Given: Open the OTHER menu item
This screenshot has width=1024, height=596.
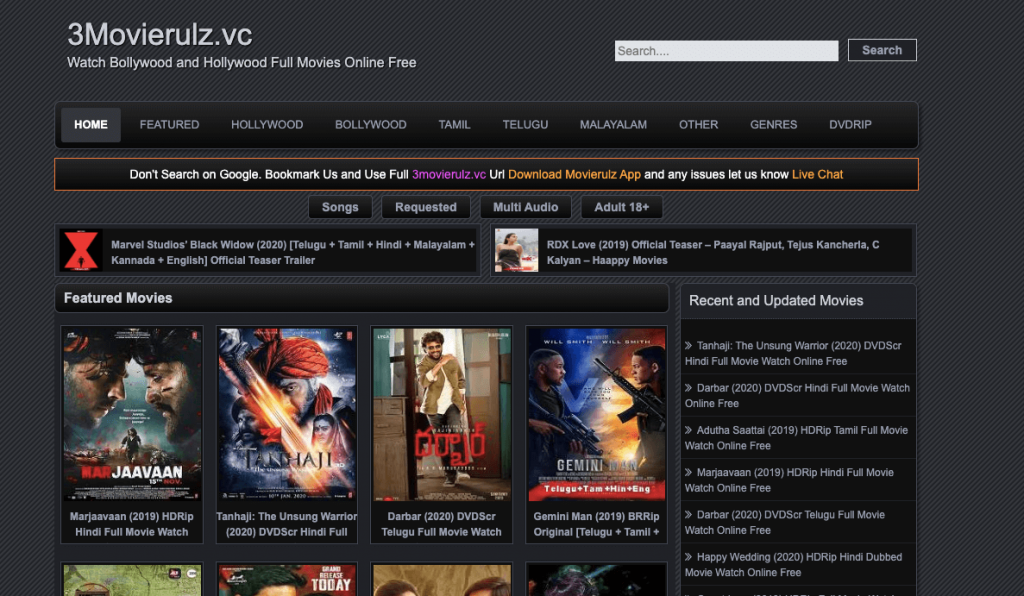Looking at the screenshot, I should 698,125.
